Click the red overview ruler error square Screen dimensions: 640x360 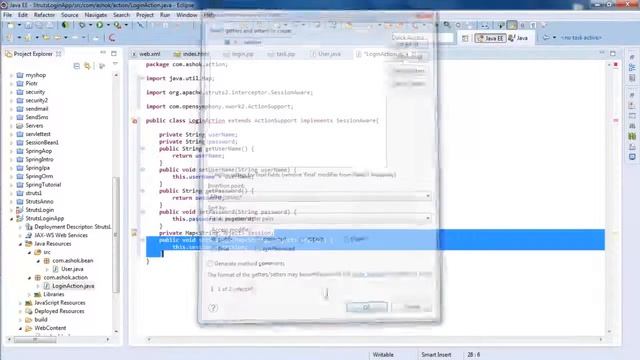click(616, 64)
